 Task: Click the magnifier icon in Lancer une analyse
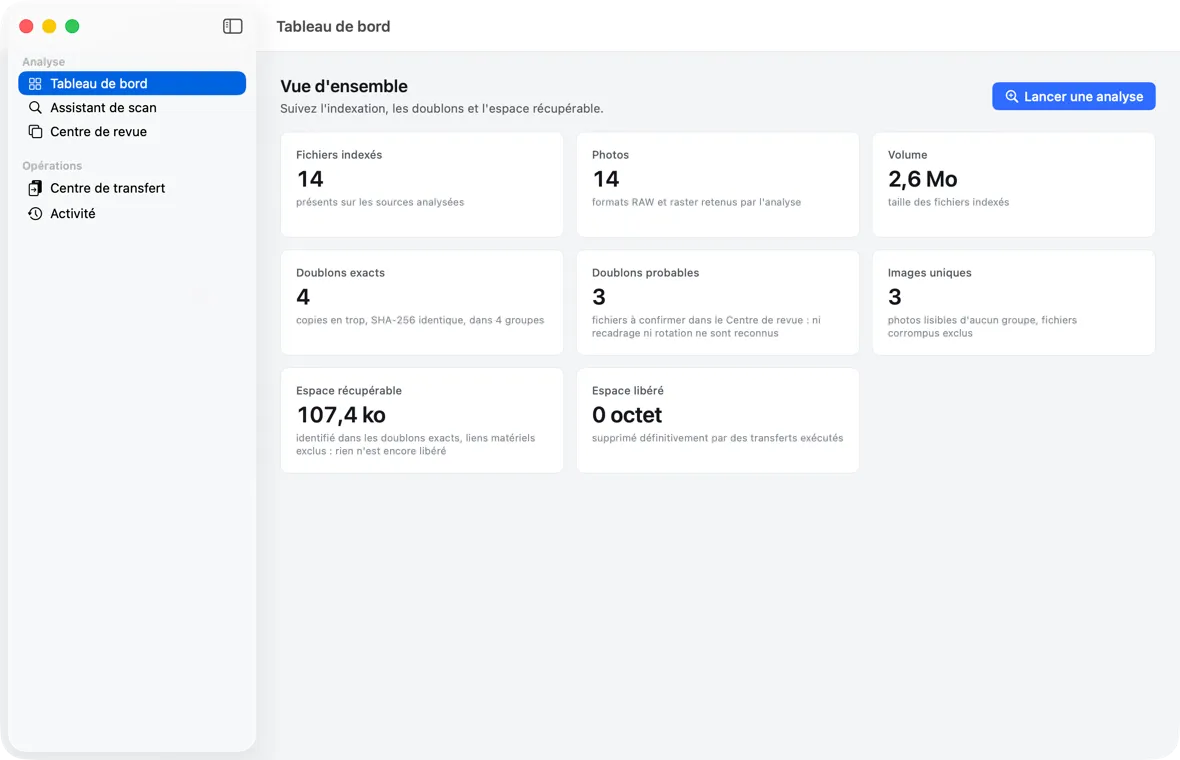coord(1011,96)
